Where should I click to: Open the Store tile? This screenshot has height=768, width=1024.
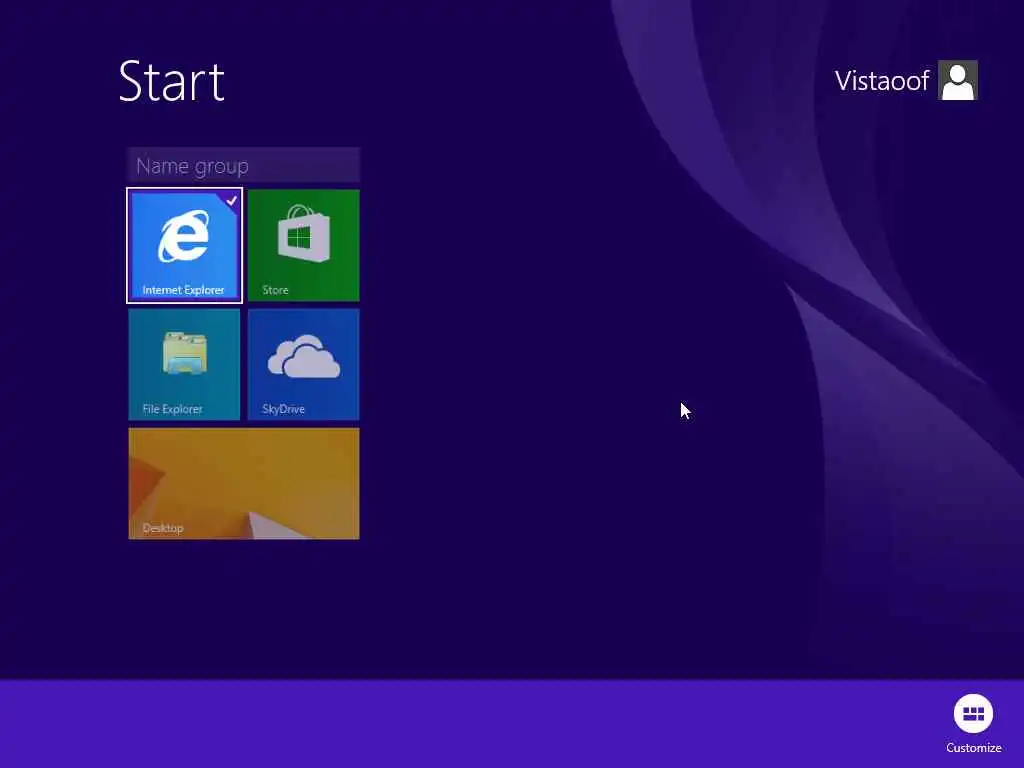[x=304, y=246]
